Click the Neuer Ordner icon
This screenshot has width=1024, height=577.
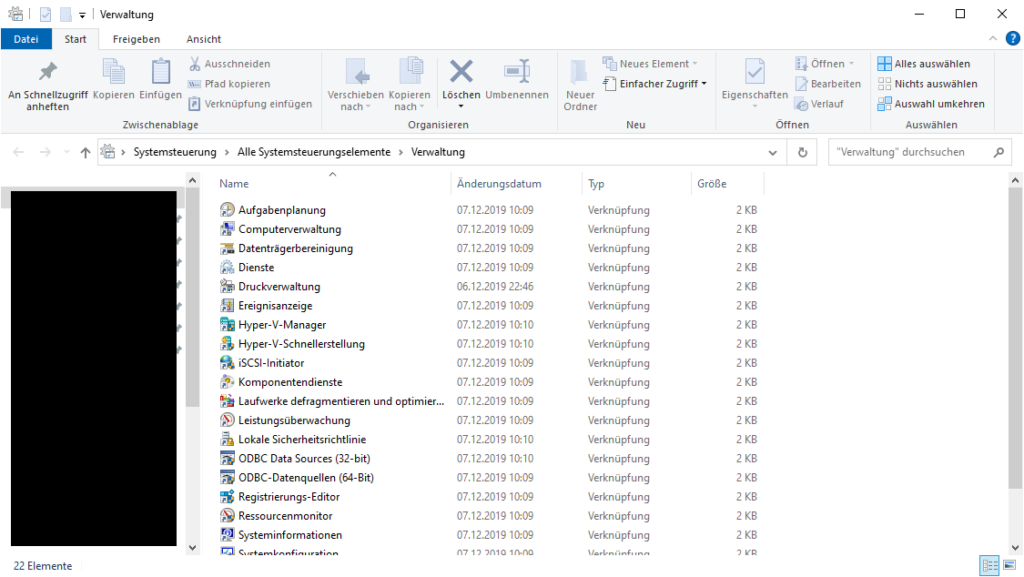tap(579, 72)
